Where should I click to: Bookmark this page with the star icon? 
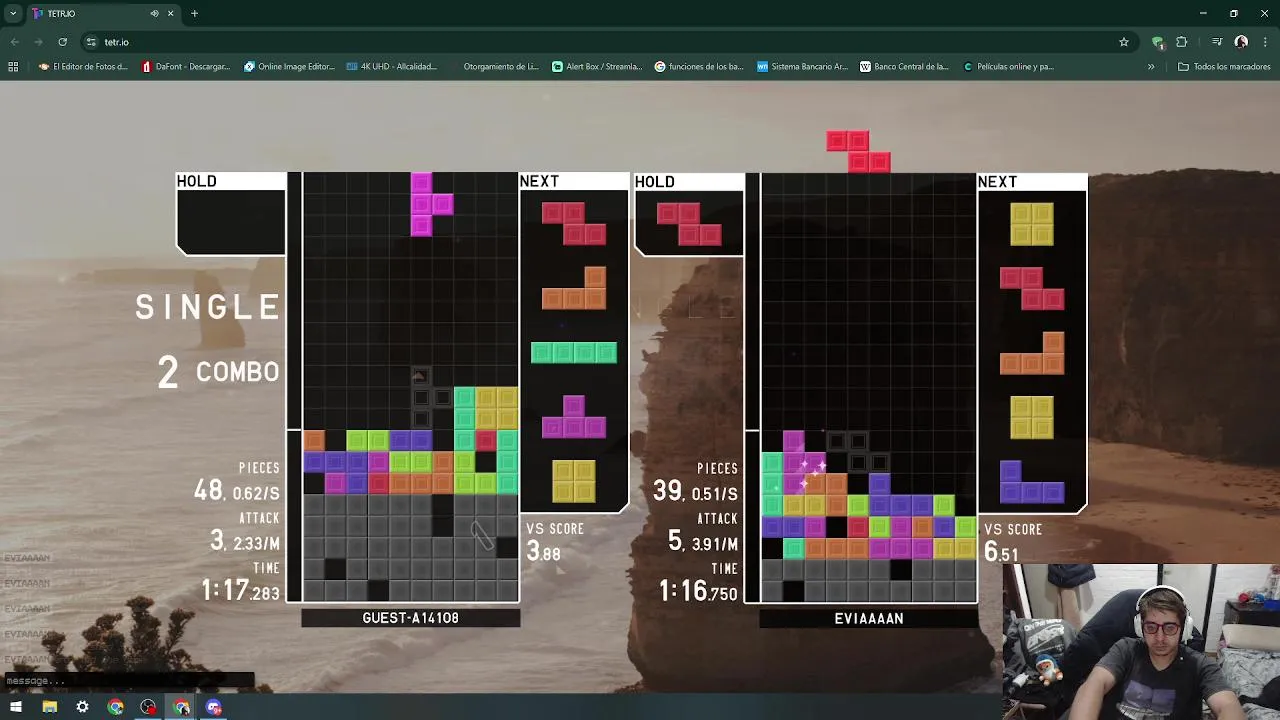[x=1124, y=42]
